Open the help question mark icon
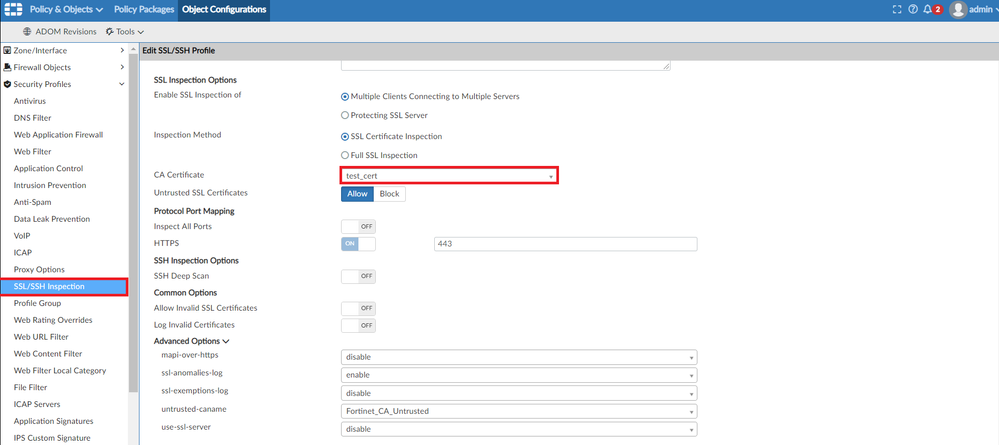Screen dimensions: 999x445 click(x=912, y=10)
